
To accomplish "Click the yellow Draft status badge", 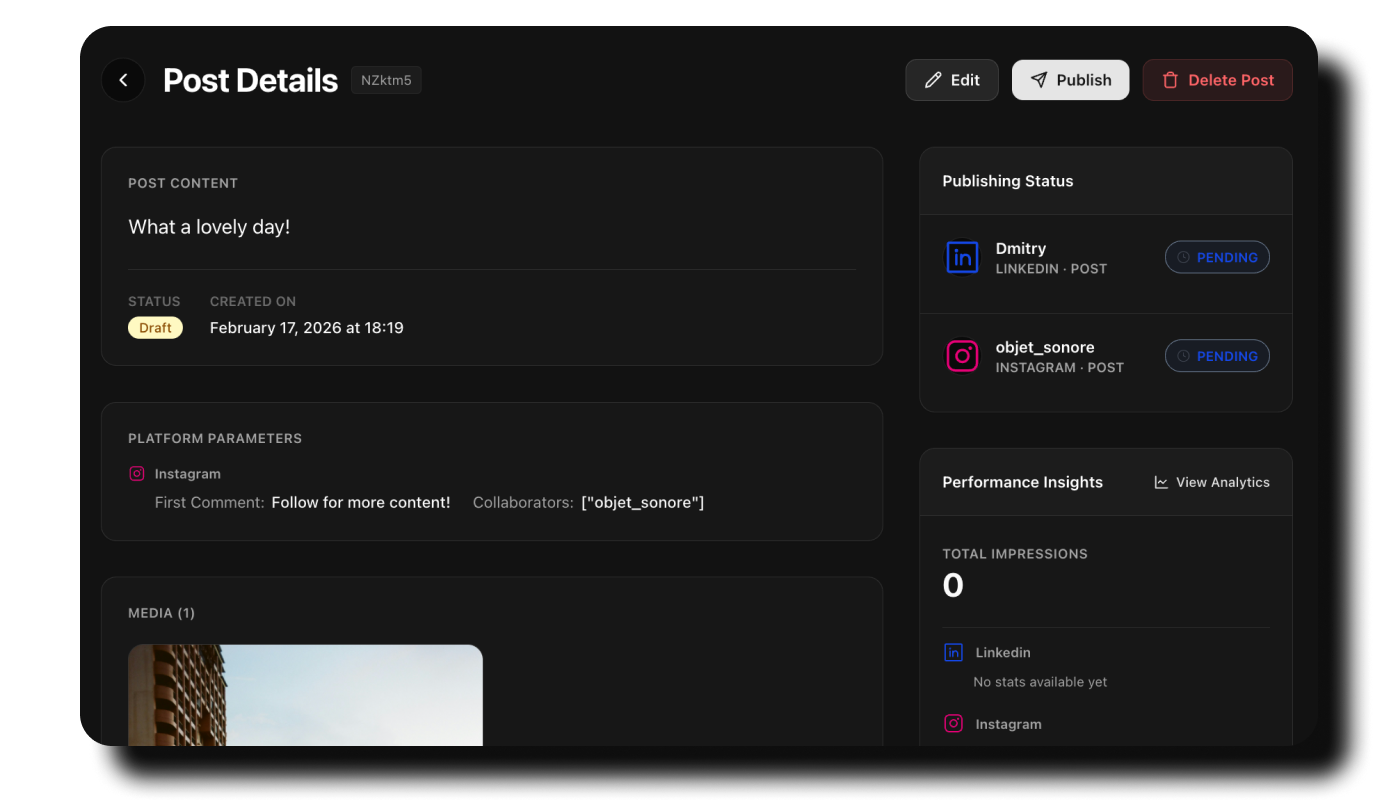I will point(155,328).
